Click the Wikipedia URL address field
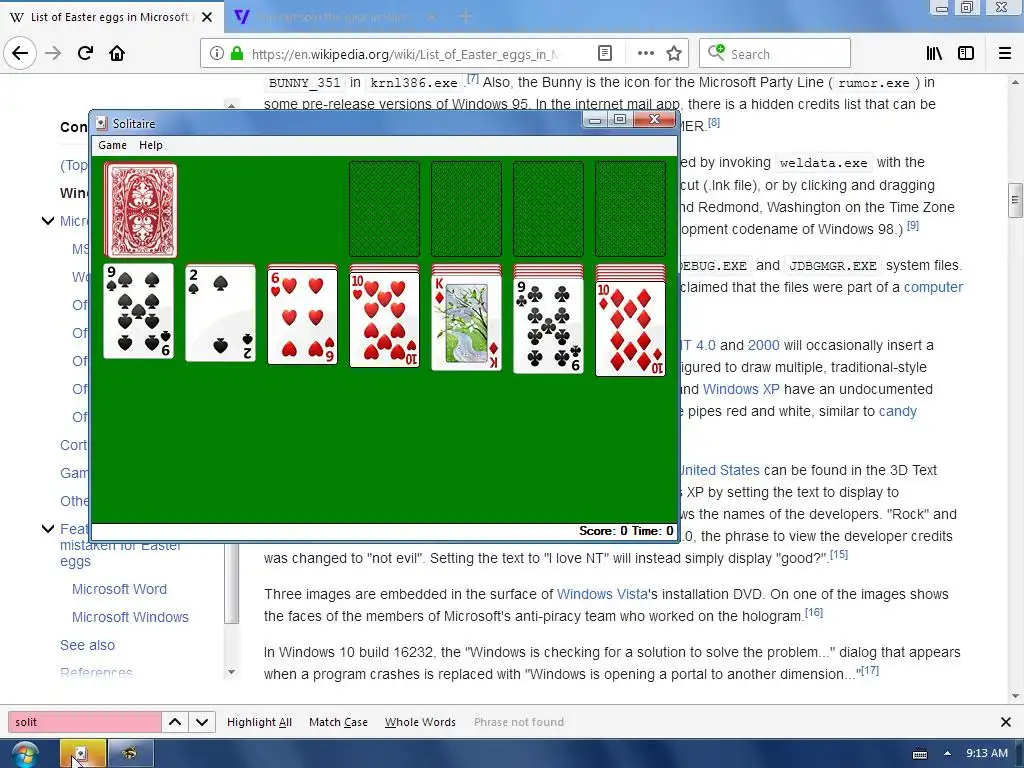 click(405, 54)
